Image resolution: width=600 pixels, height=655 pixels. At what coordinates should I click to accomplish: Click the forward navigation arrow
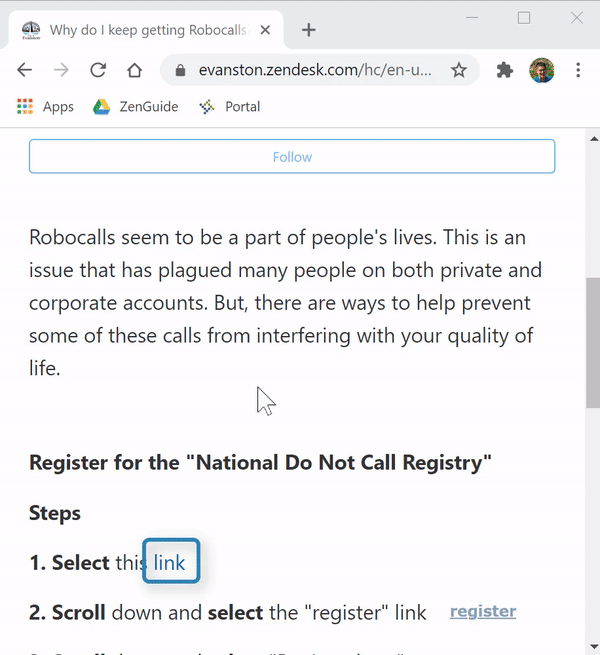(61, 70)
